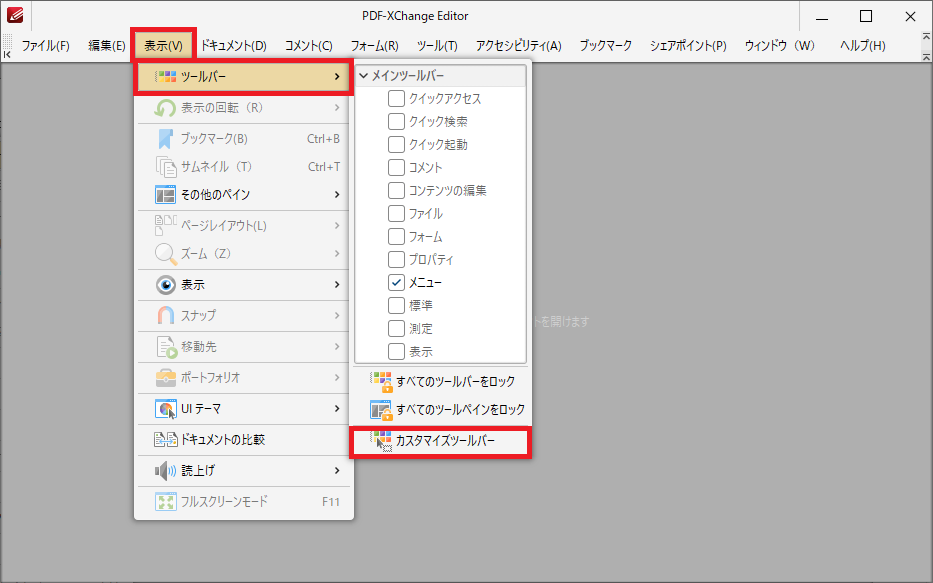Image resolution: width=933 pixels, height=583 pixels.
Task: Select すべてのツールバーをロック
Action: [x=440, y=381]
